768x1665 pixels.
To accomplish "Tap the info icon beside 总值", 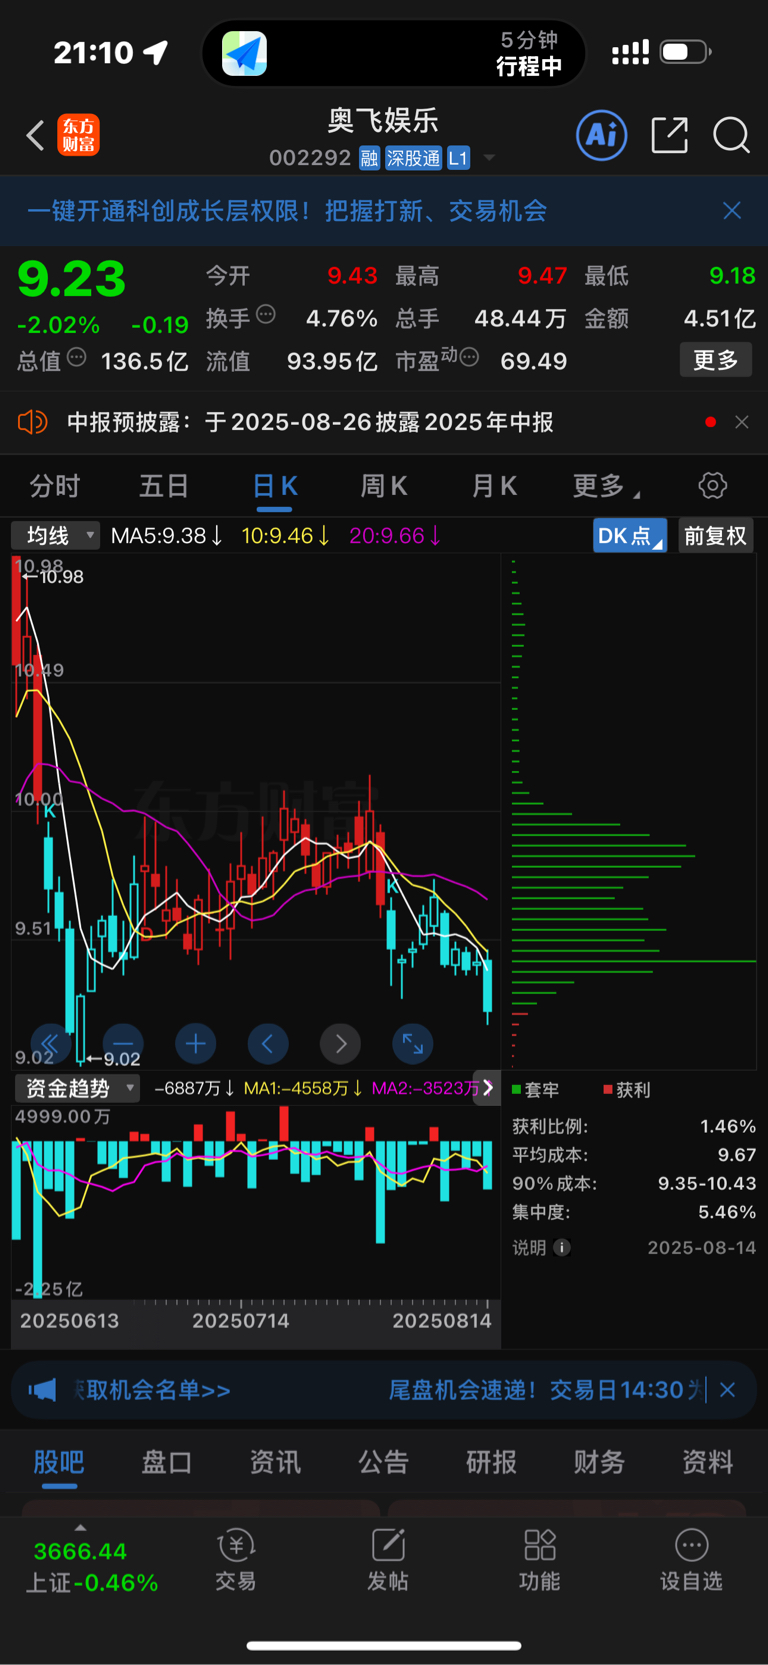I will click(x=77, y=357).
